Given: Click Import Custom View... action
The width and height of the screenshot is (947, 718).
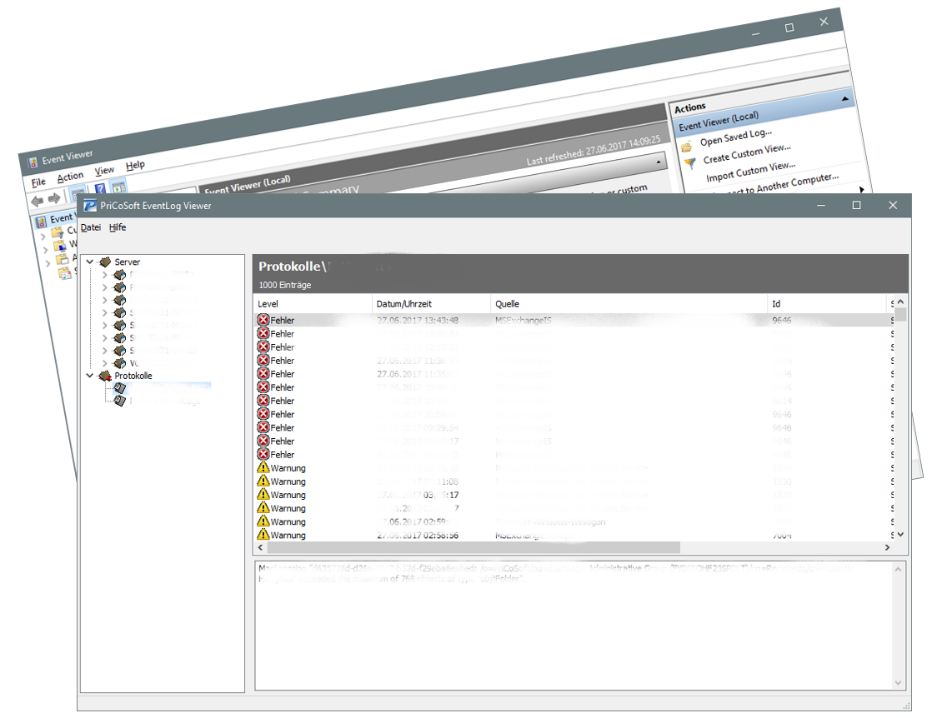Looking at the screenshot, I should coord(751,171).
